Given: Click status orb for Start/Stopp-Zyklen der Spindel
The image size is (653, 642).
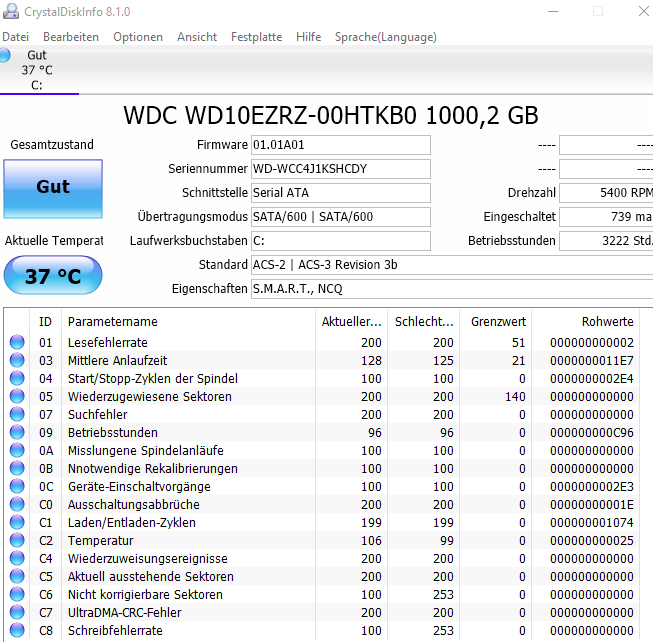Looking at the screenshot, I should click(17, 378).
